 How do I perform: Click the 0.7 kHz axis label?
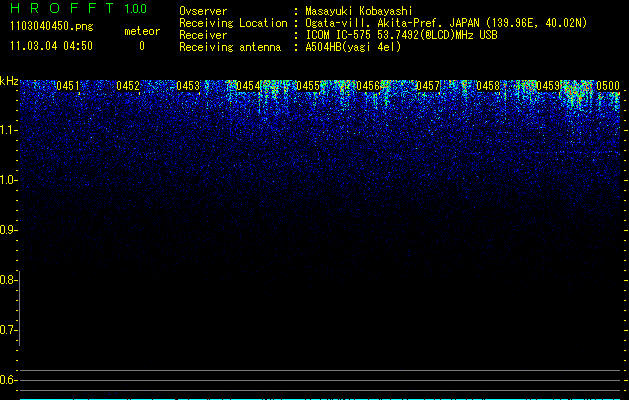pyautogui.click(x=8, y=330)
